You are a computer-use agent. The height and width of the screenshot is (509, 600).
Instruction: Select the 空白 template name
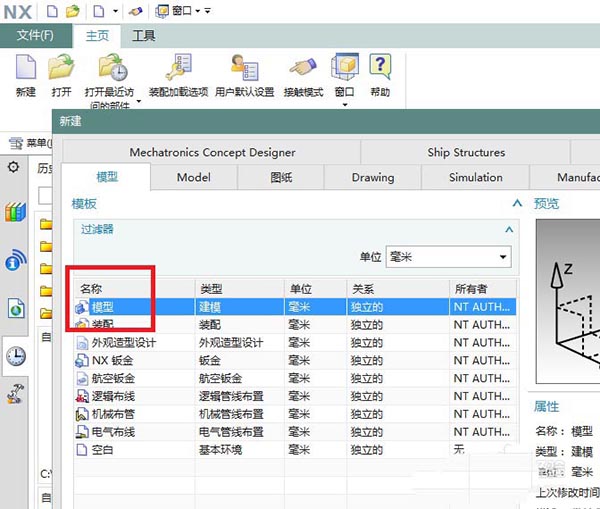[103, 450]
